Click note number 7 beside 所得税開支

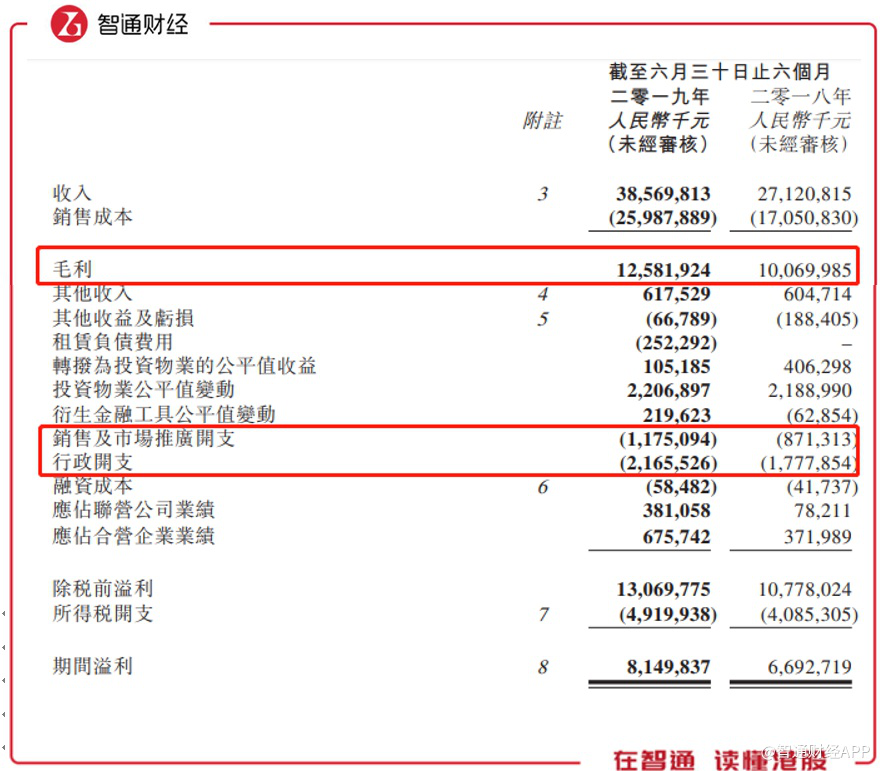543,614
